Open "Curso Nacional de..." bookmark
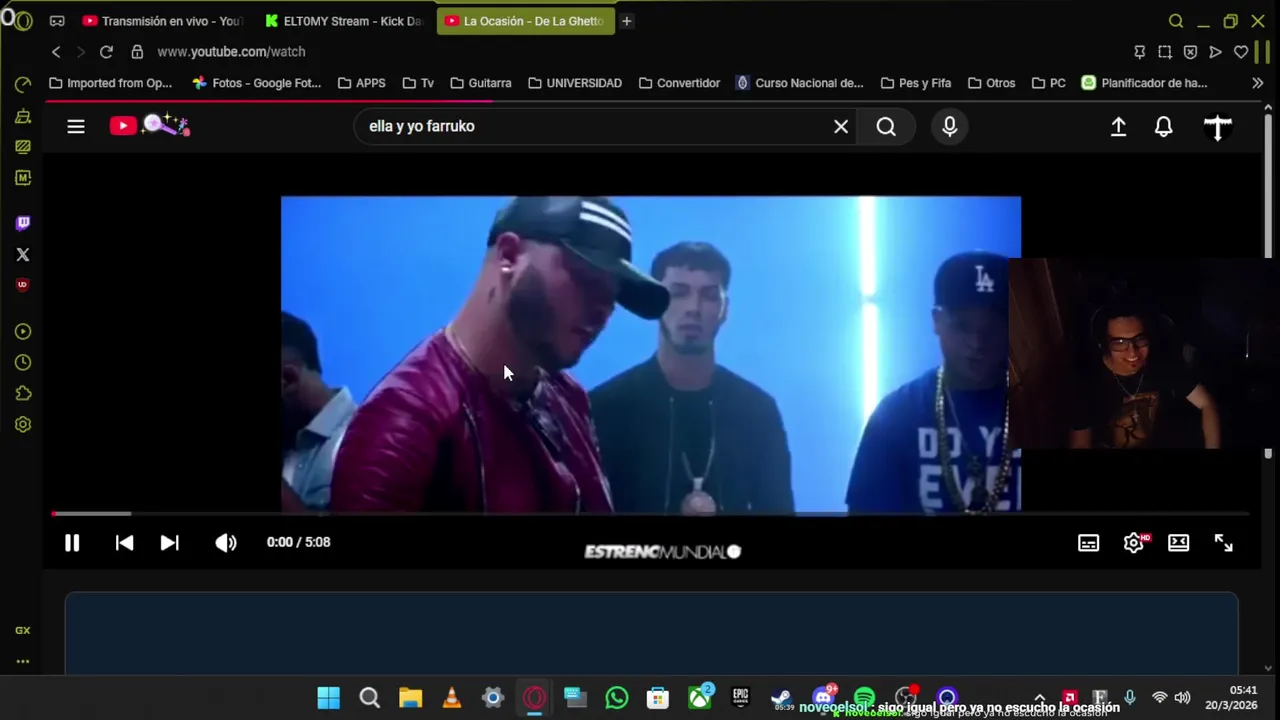 click(799, 83)
